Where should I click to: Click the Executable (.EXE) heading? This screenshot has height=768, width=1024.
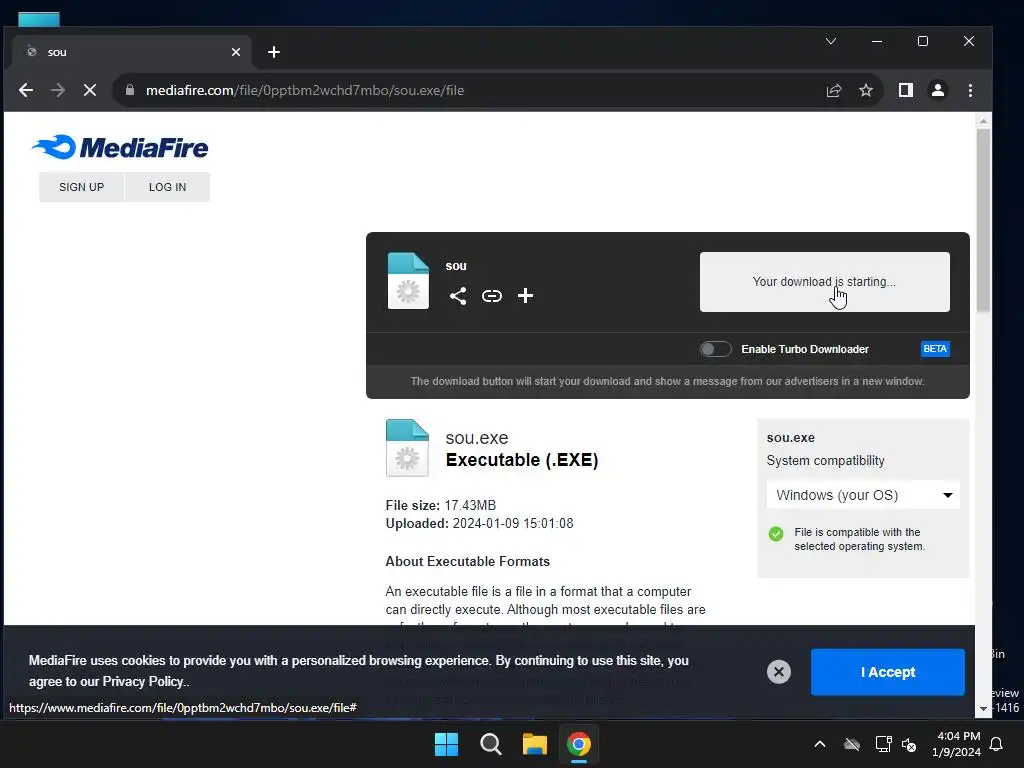[522, 460]
